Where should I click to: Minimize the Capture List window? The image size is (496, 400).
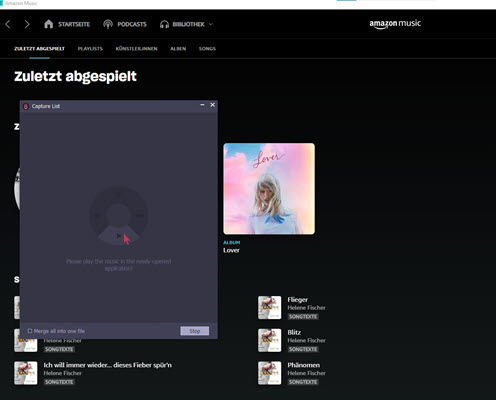(x=202, y=105)
